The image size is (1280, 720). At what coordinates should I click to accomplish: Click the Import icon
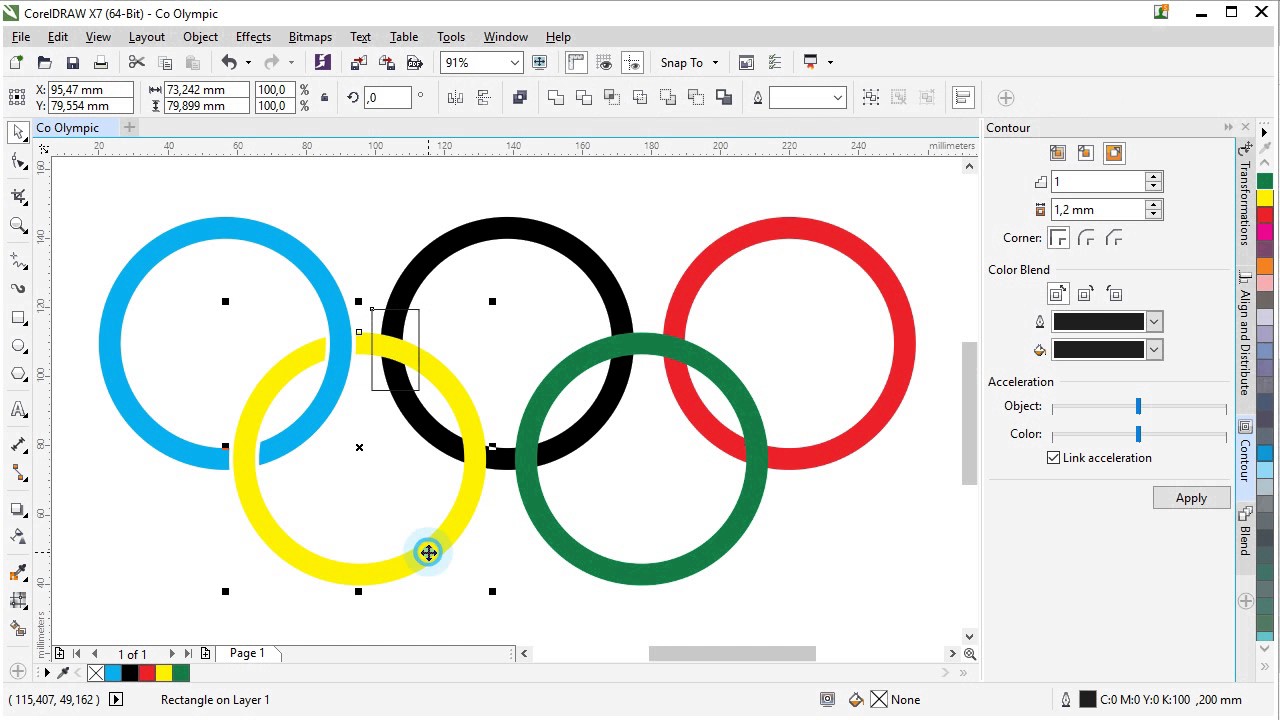359,63
